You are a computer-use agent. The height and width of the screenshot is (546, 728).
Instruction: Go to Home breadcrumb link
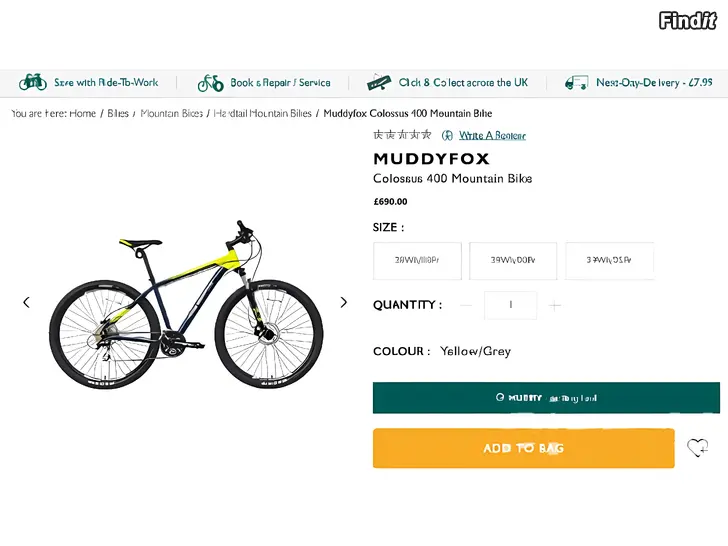83,113
